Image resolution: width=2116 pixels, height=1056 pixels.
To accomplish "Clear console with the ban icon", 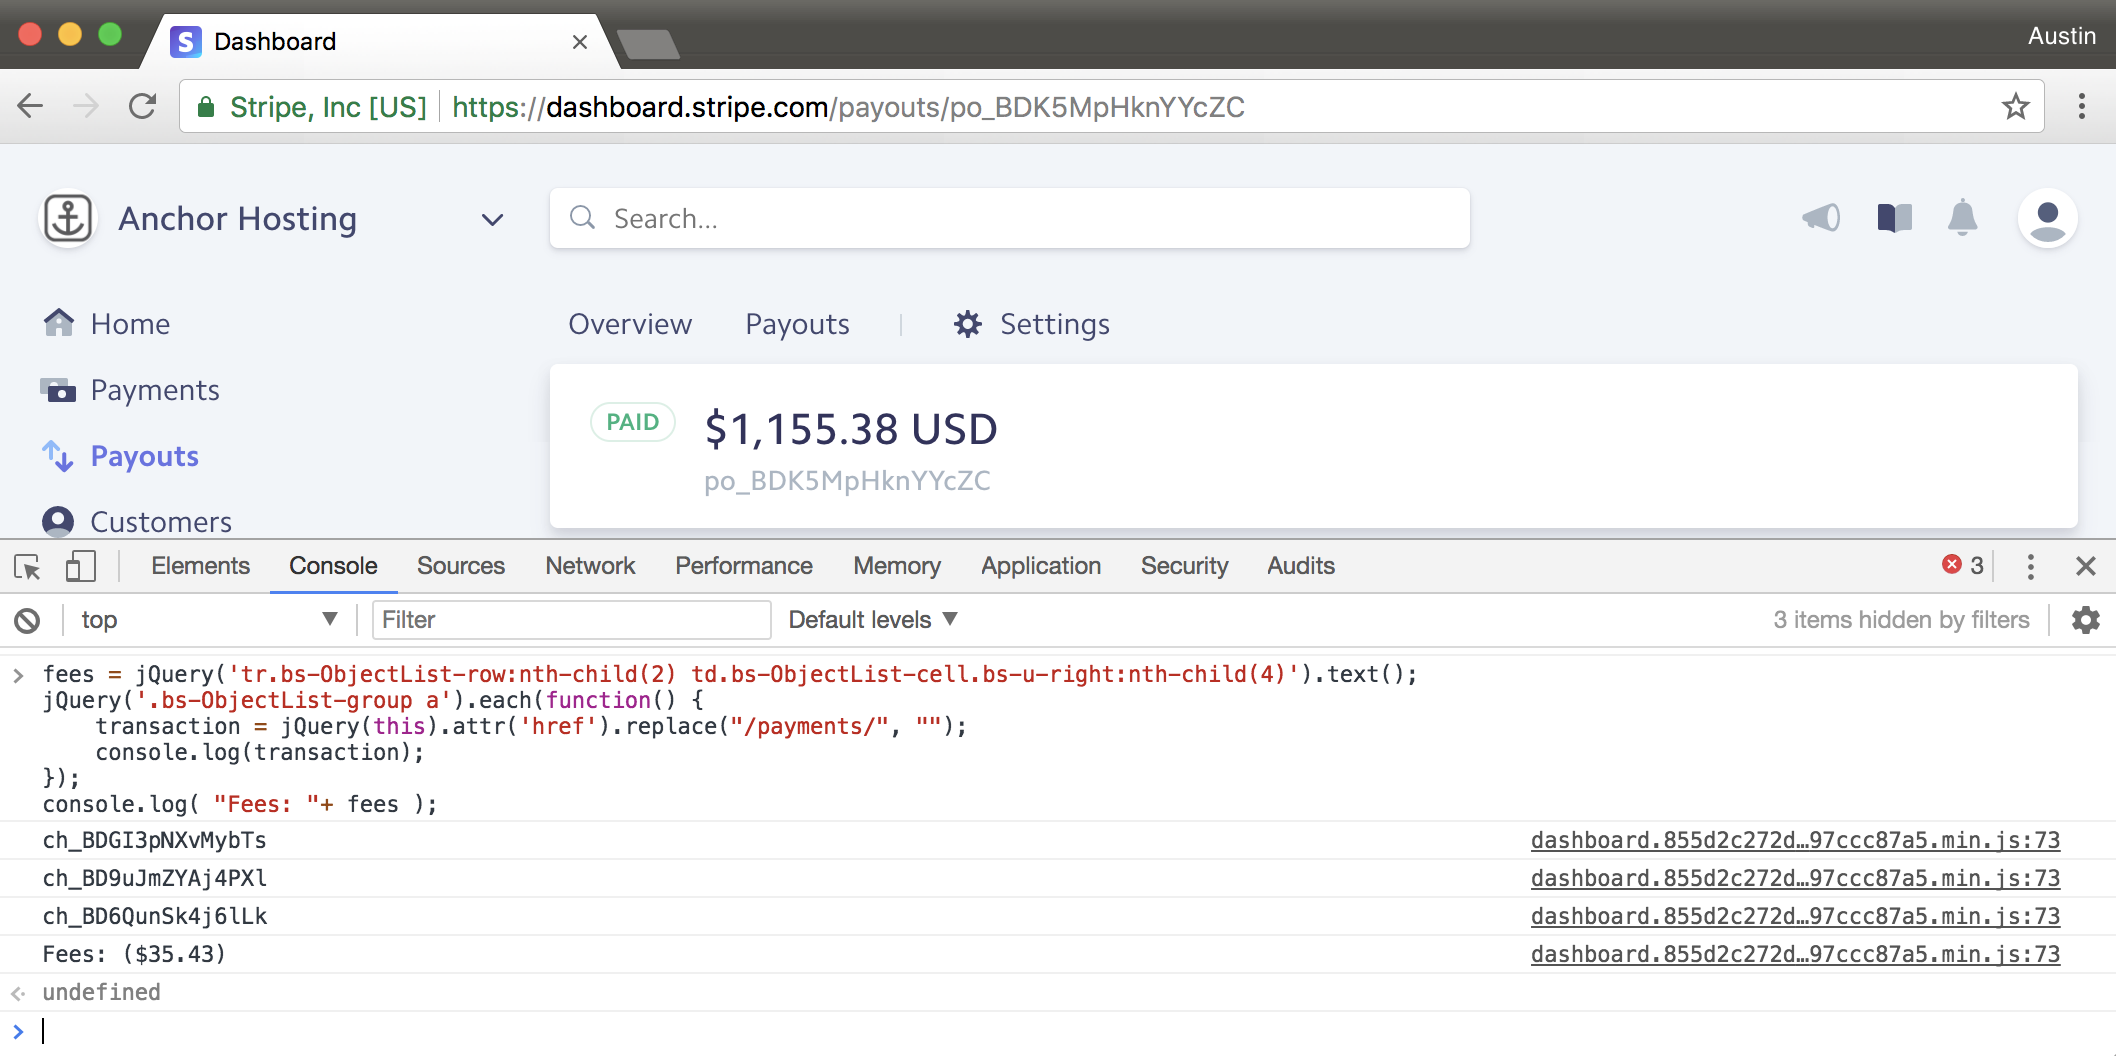I will point(27,621).
